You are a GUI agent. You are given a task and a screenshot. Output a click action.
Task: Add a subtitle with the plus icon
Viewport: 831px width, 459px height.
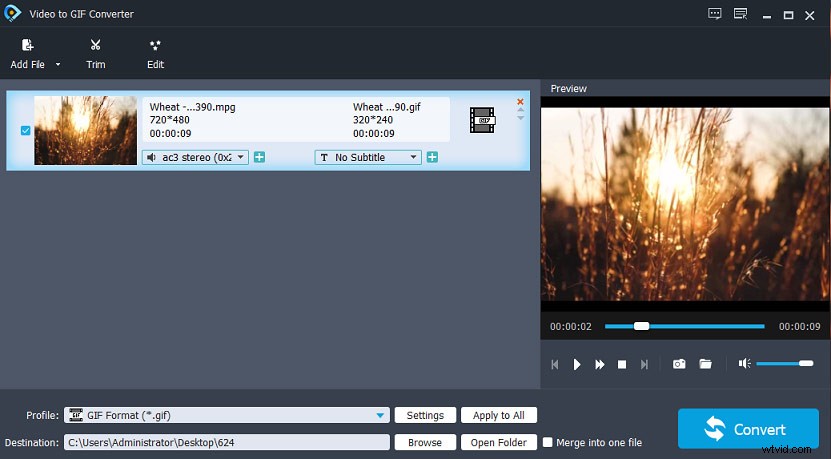coord(432,157)
